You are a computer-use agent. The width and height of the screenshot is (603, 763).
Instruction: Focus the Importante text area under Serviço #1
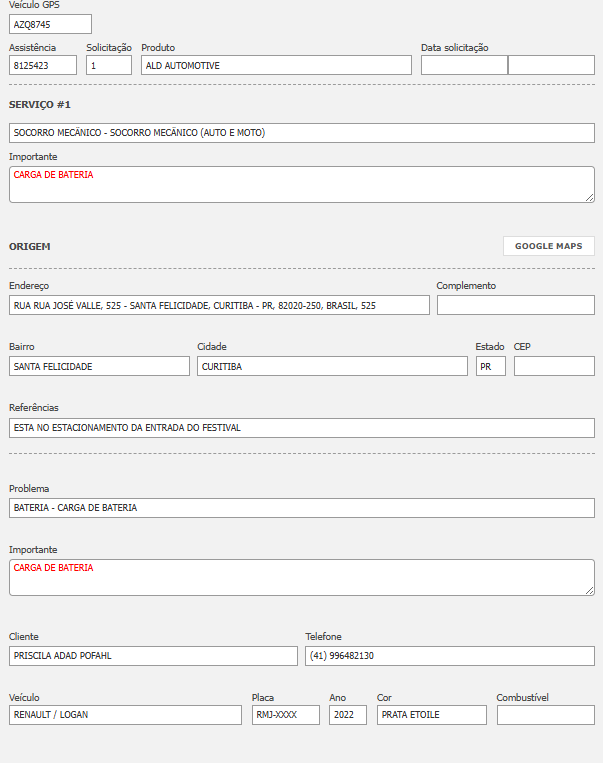point(301,184)
